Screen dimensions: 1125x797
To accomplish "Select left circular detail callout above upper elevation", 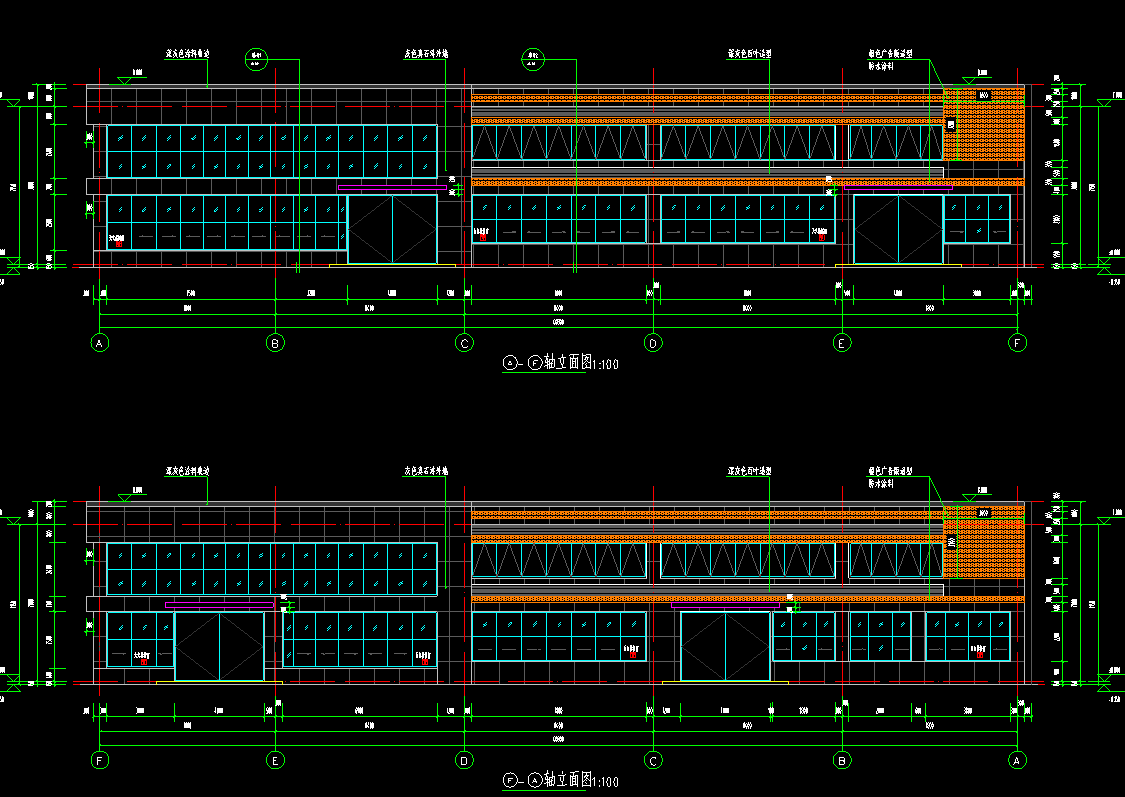I will click(256, 59).
